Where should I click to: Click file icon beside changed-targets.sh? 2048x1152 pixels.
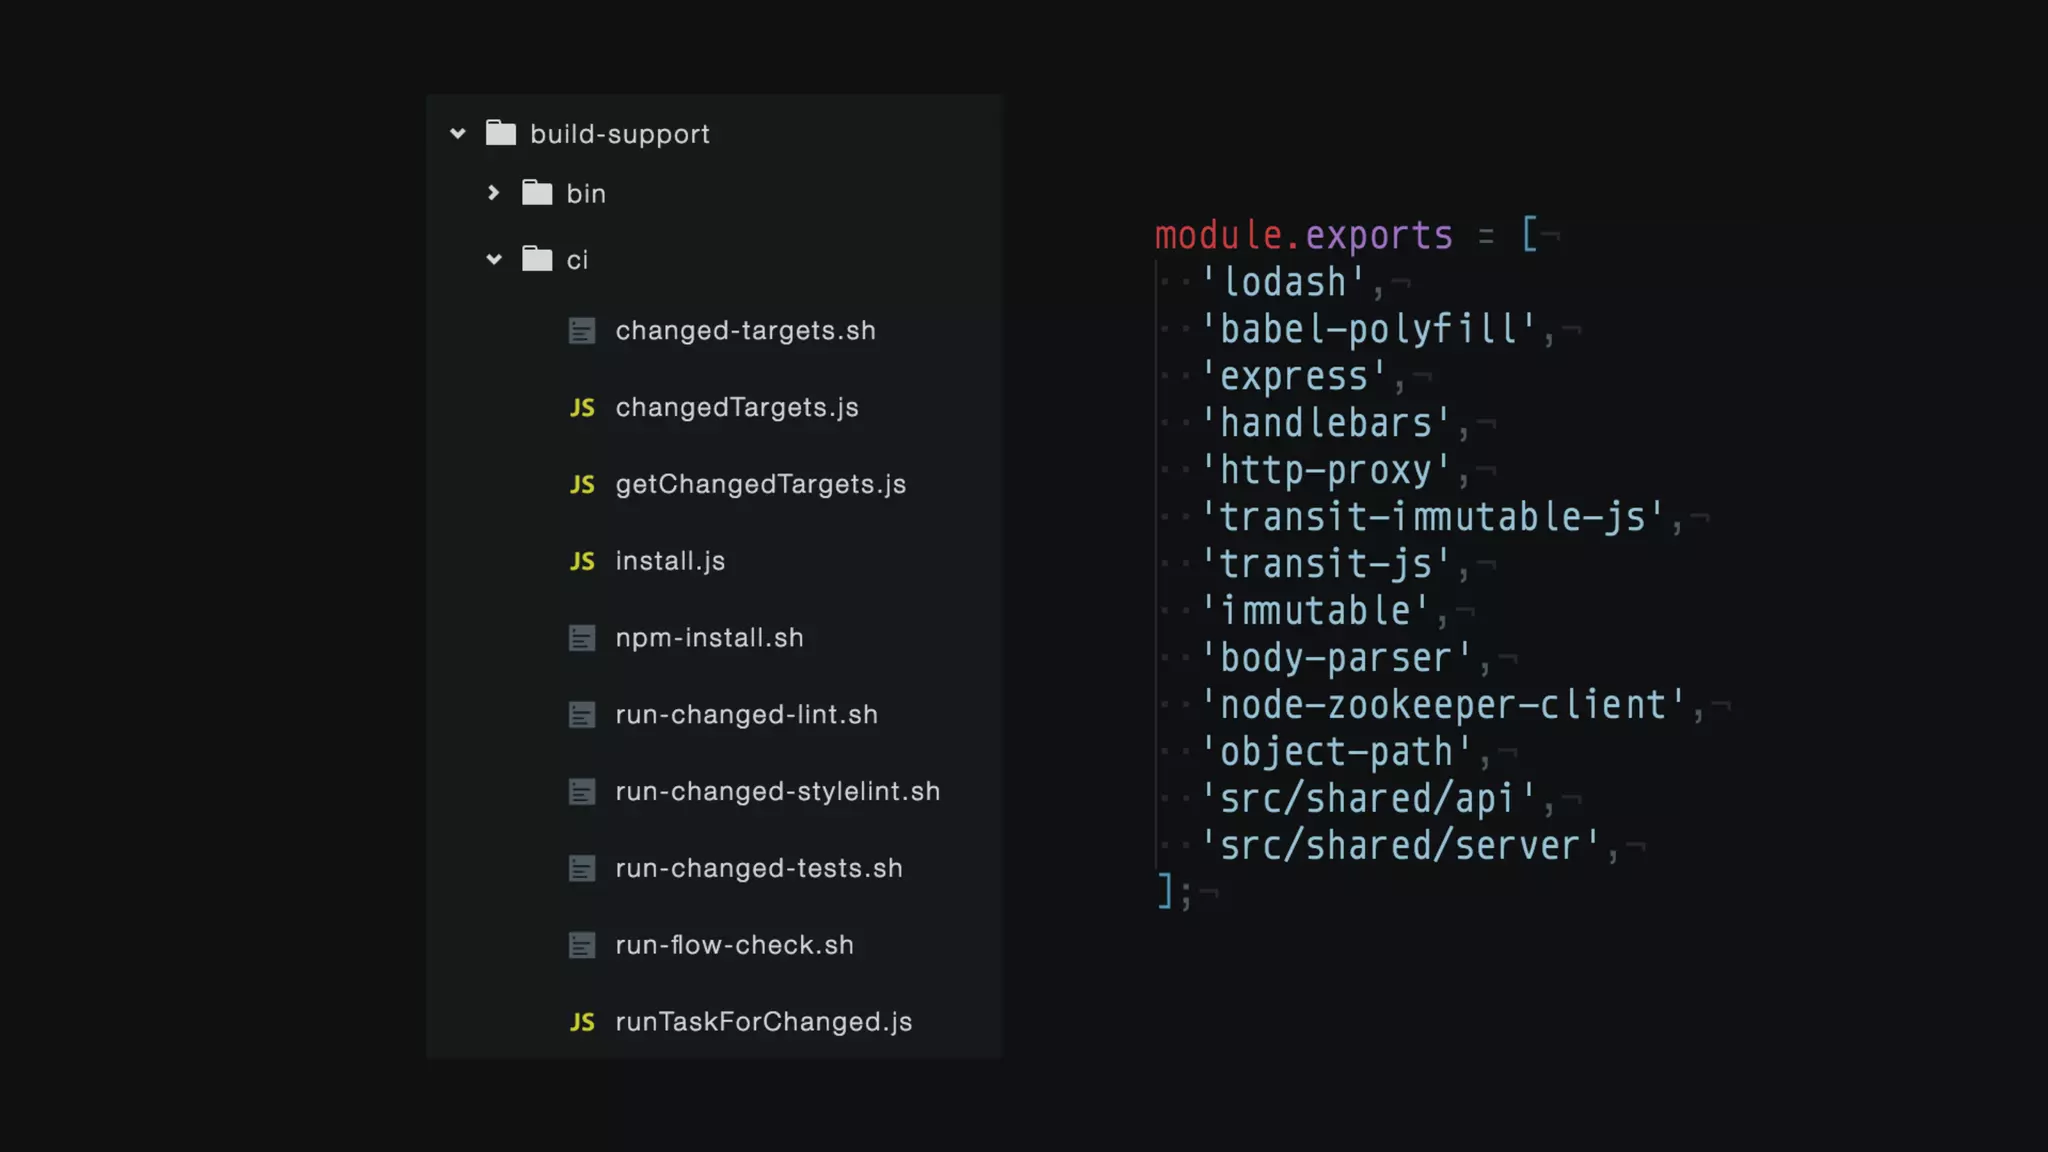pos(582,331)
